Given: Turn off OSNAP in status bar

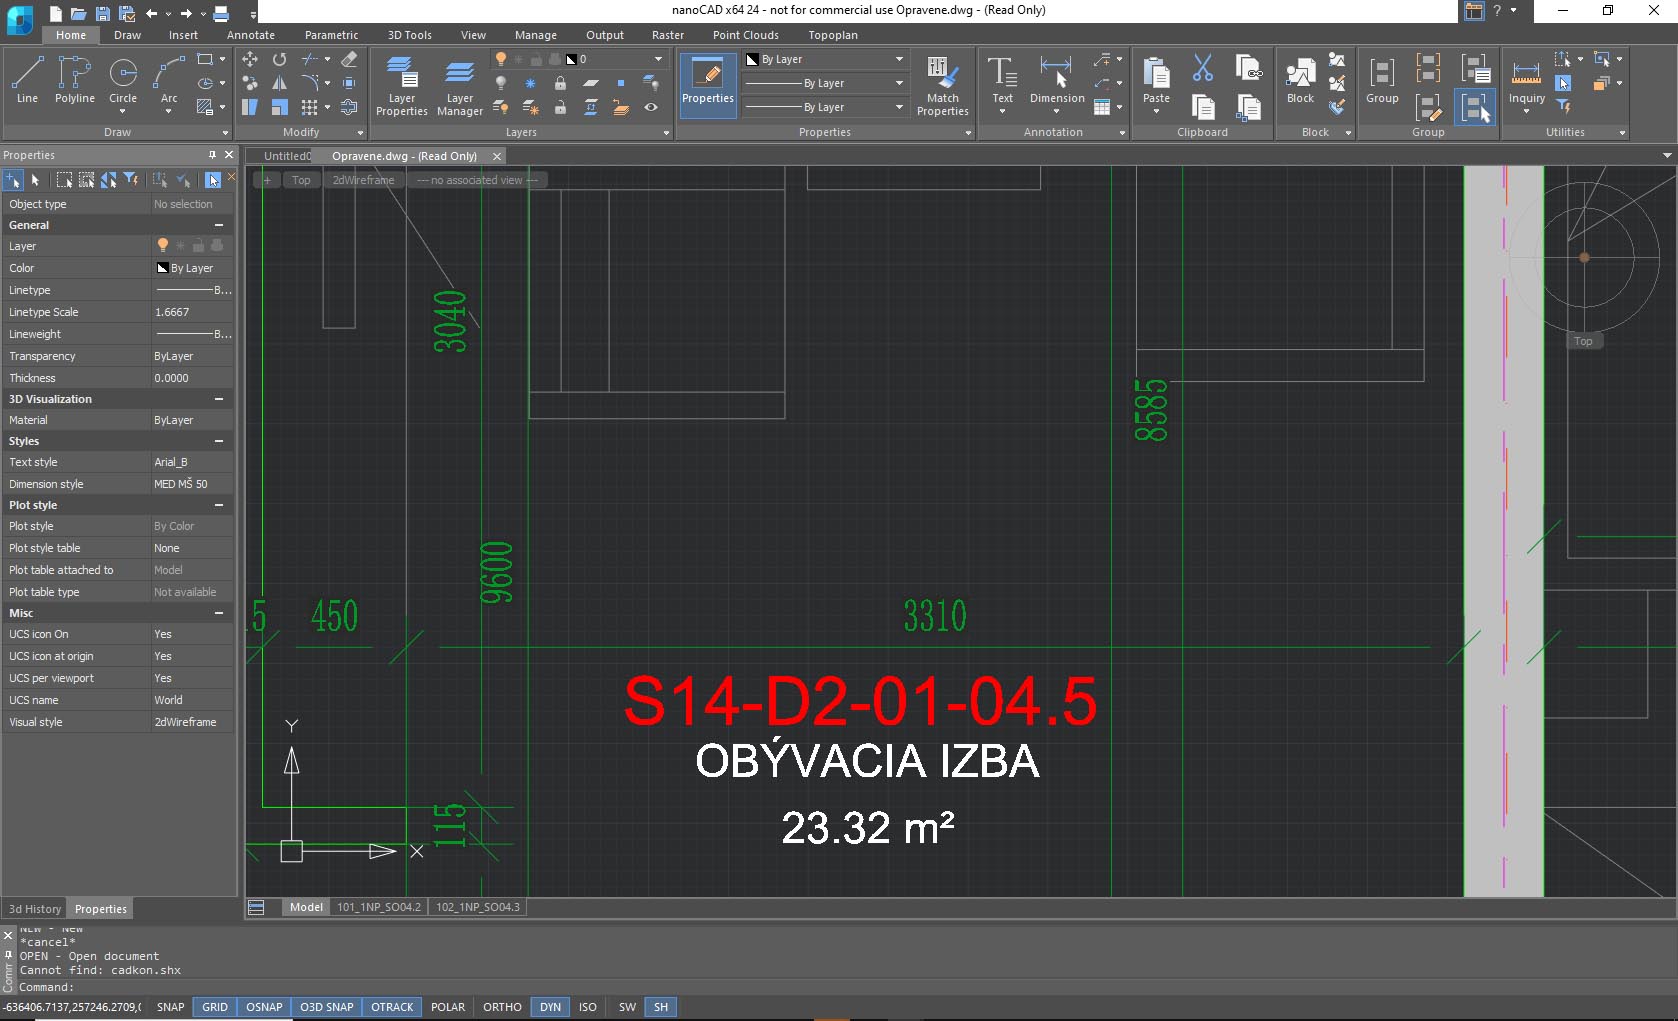Looking at the screenshot, I should (264, 1007).
